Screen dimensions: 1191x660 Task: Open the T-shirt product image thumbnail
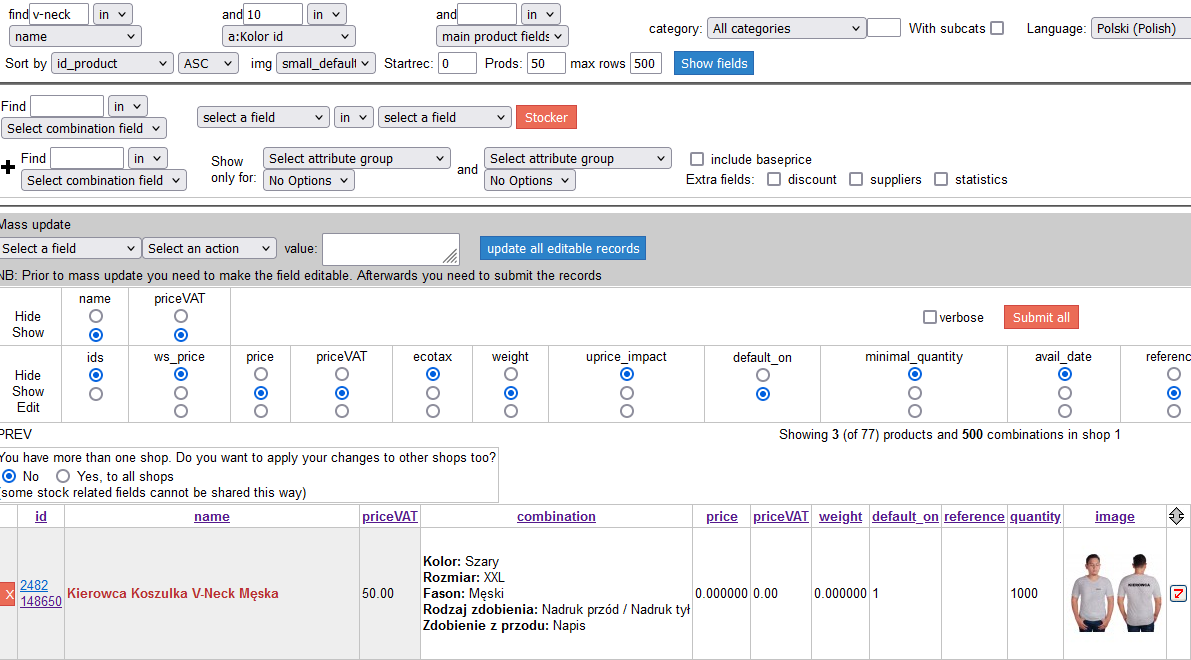(1114, 592)
